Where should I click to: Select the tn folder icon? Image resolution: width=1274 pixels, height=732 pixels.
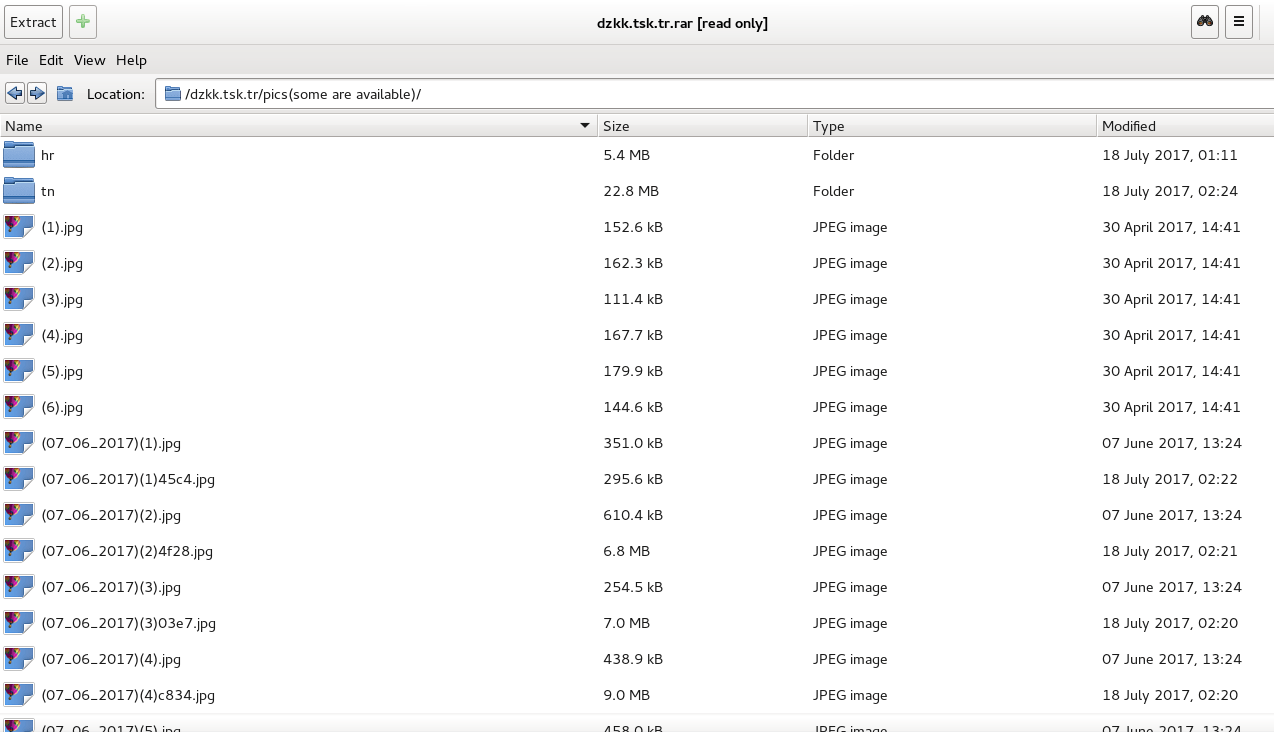coord(19,191)
